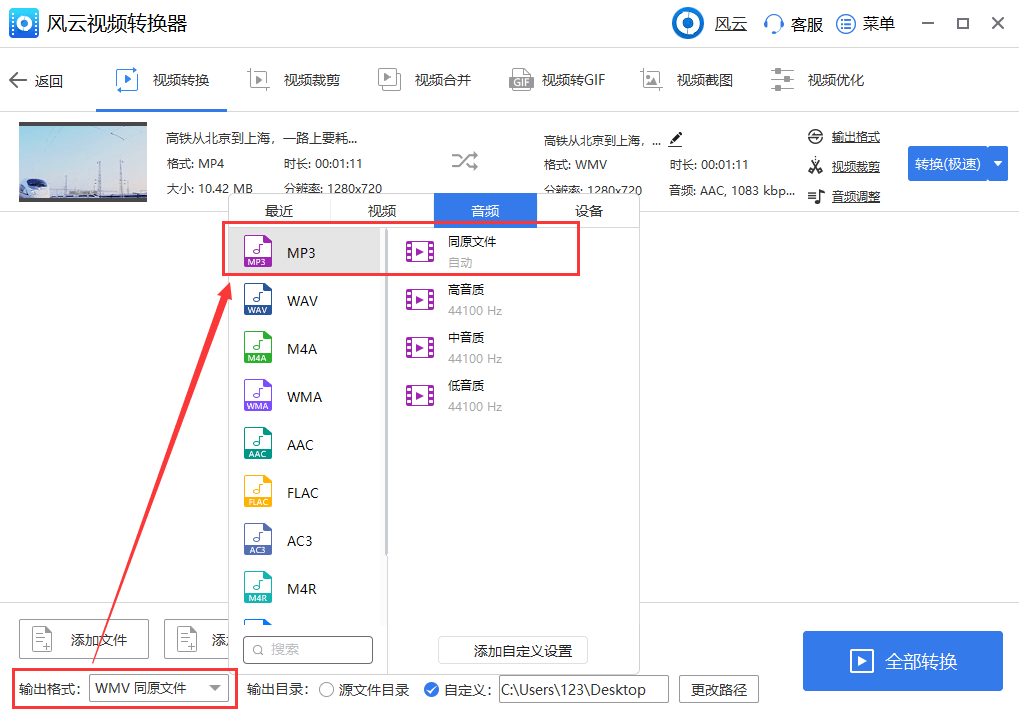The image size is (1019, 716).
Task: Click 更改路径 to change output path
Action: click(721, 689)
